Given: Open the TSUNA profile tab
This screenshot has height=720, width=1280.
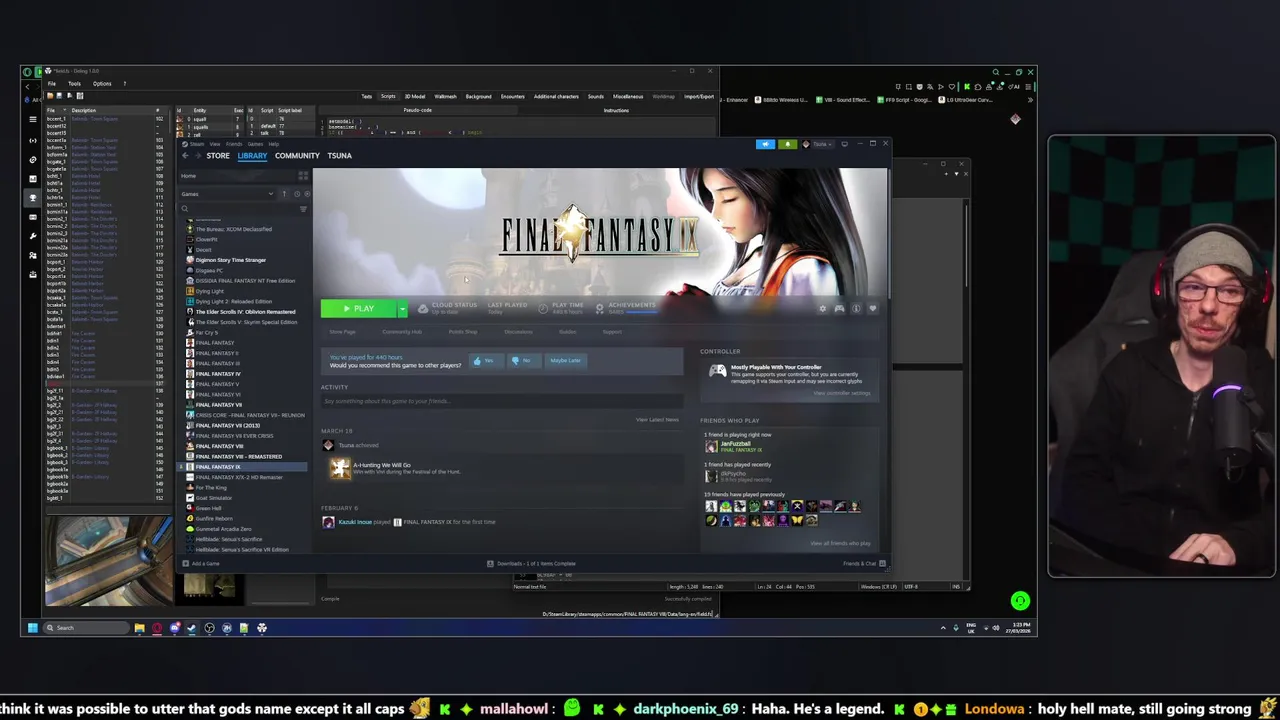Looking at the screenshot, I should coord(339,155).
